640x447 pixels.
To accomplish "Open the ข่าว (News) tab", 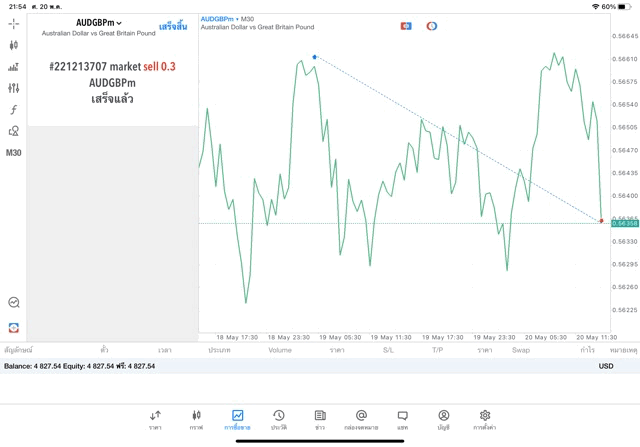I will [320, 420].
